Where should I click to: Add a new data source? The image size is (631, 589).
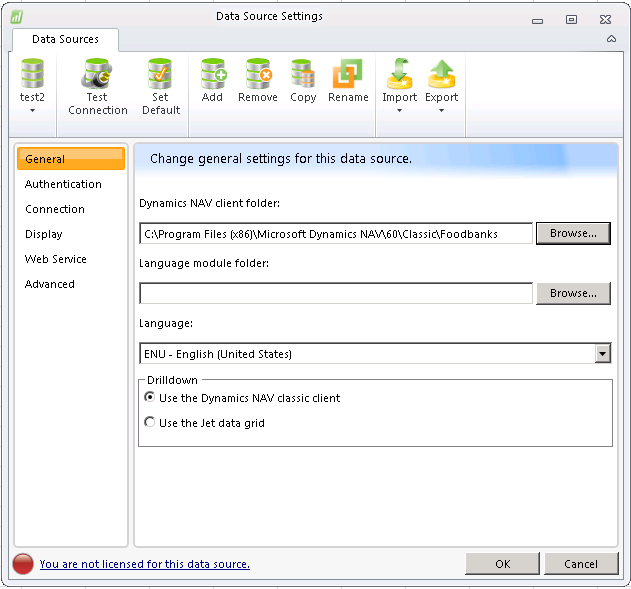[212, 75]
